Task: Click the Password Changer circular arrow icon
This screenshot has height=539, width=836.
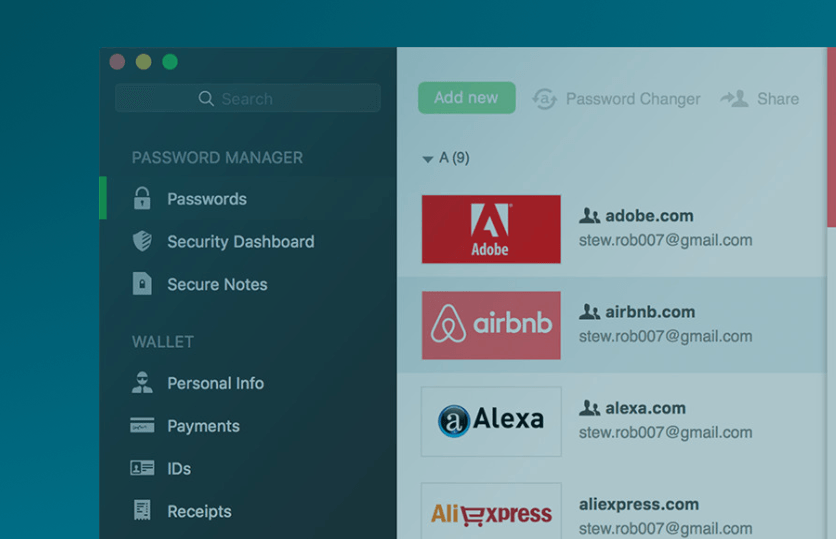Action: tap(544, 99)
